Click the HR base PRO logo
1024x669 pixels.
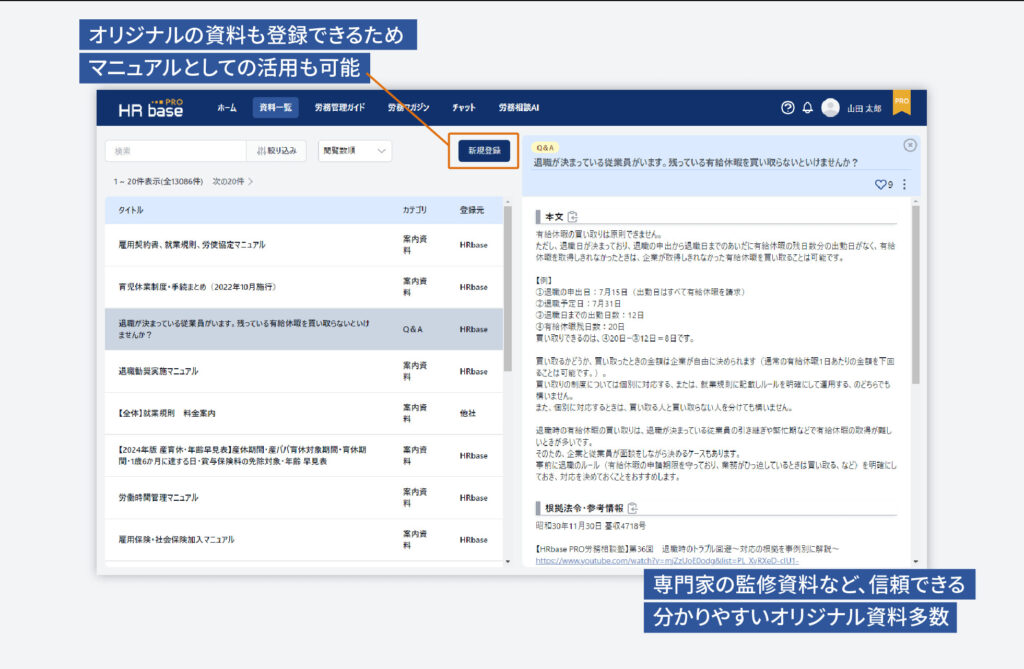(151, 108)
